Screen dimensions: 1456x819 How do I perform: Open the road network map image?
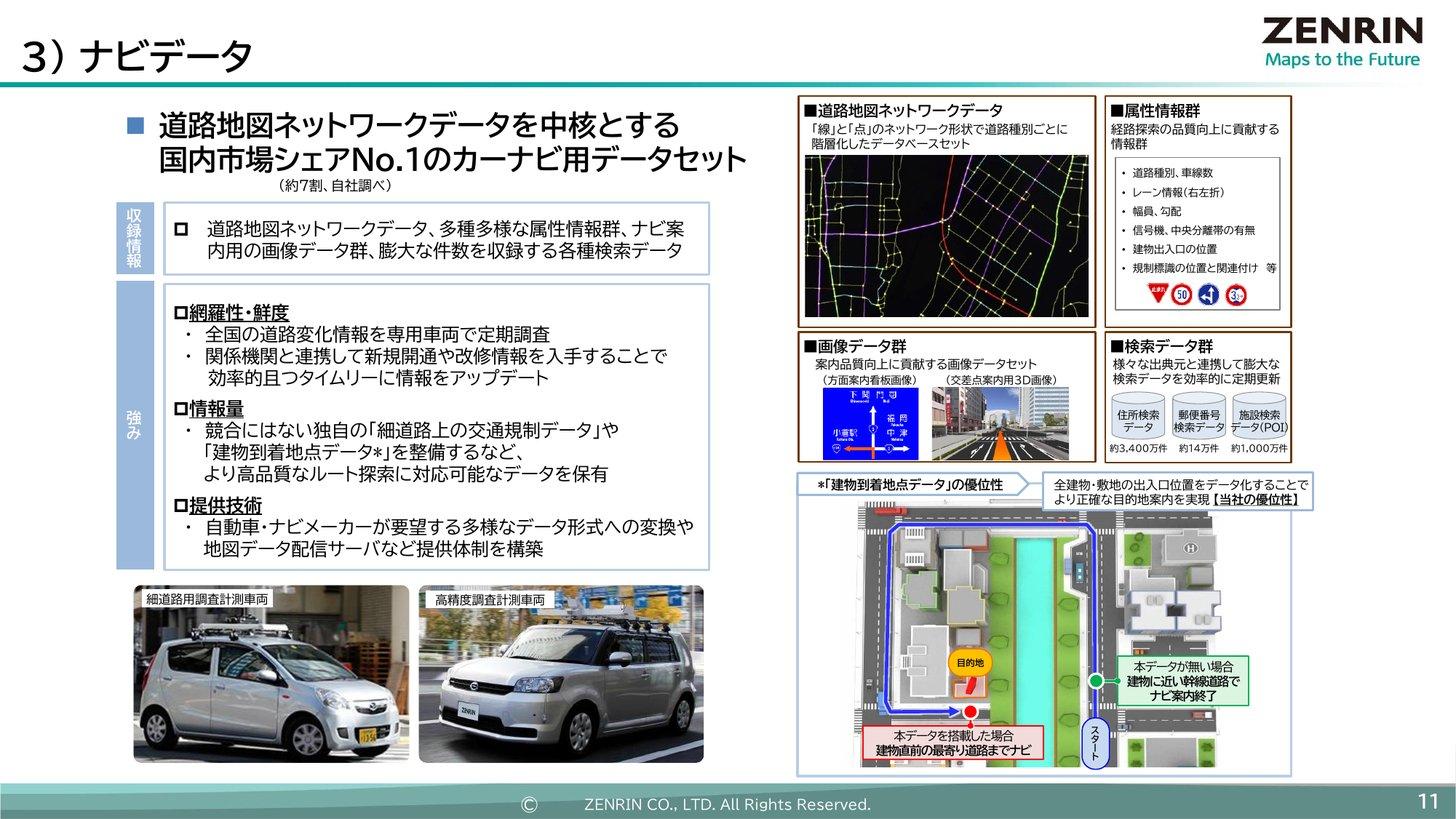[946, 236]
